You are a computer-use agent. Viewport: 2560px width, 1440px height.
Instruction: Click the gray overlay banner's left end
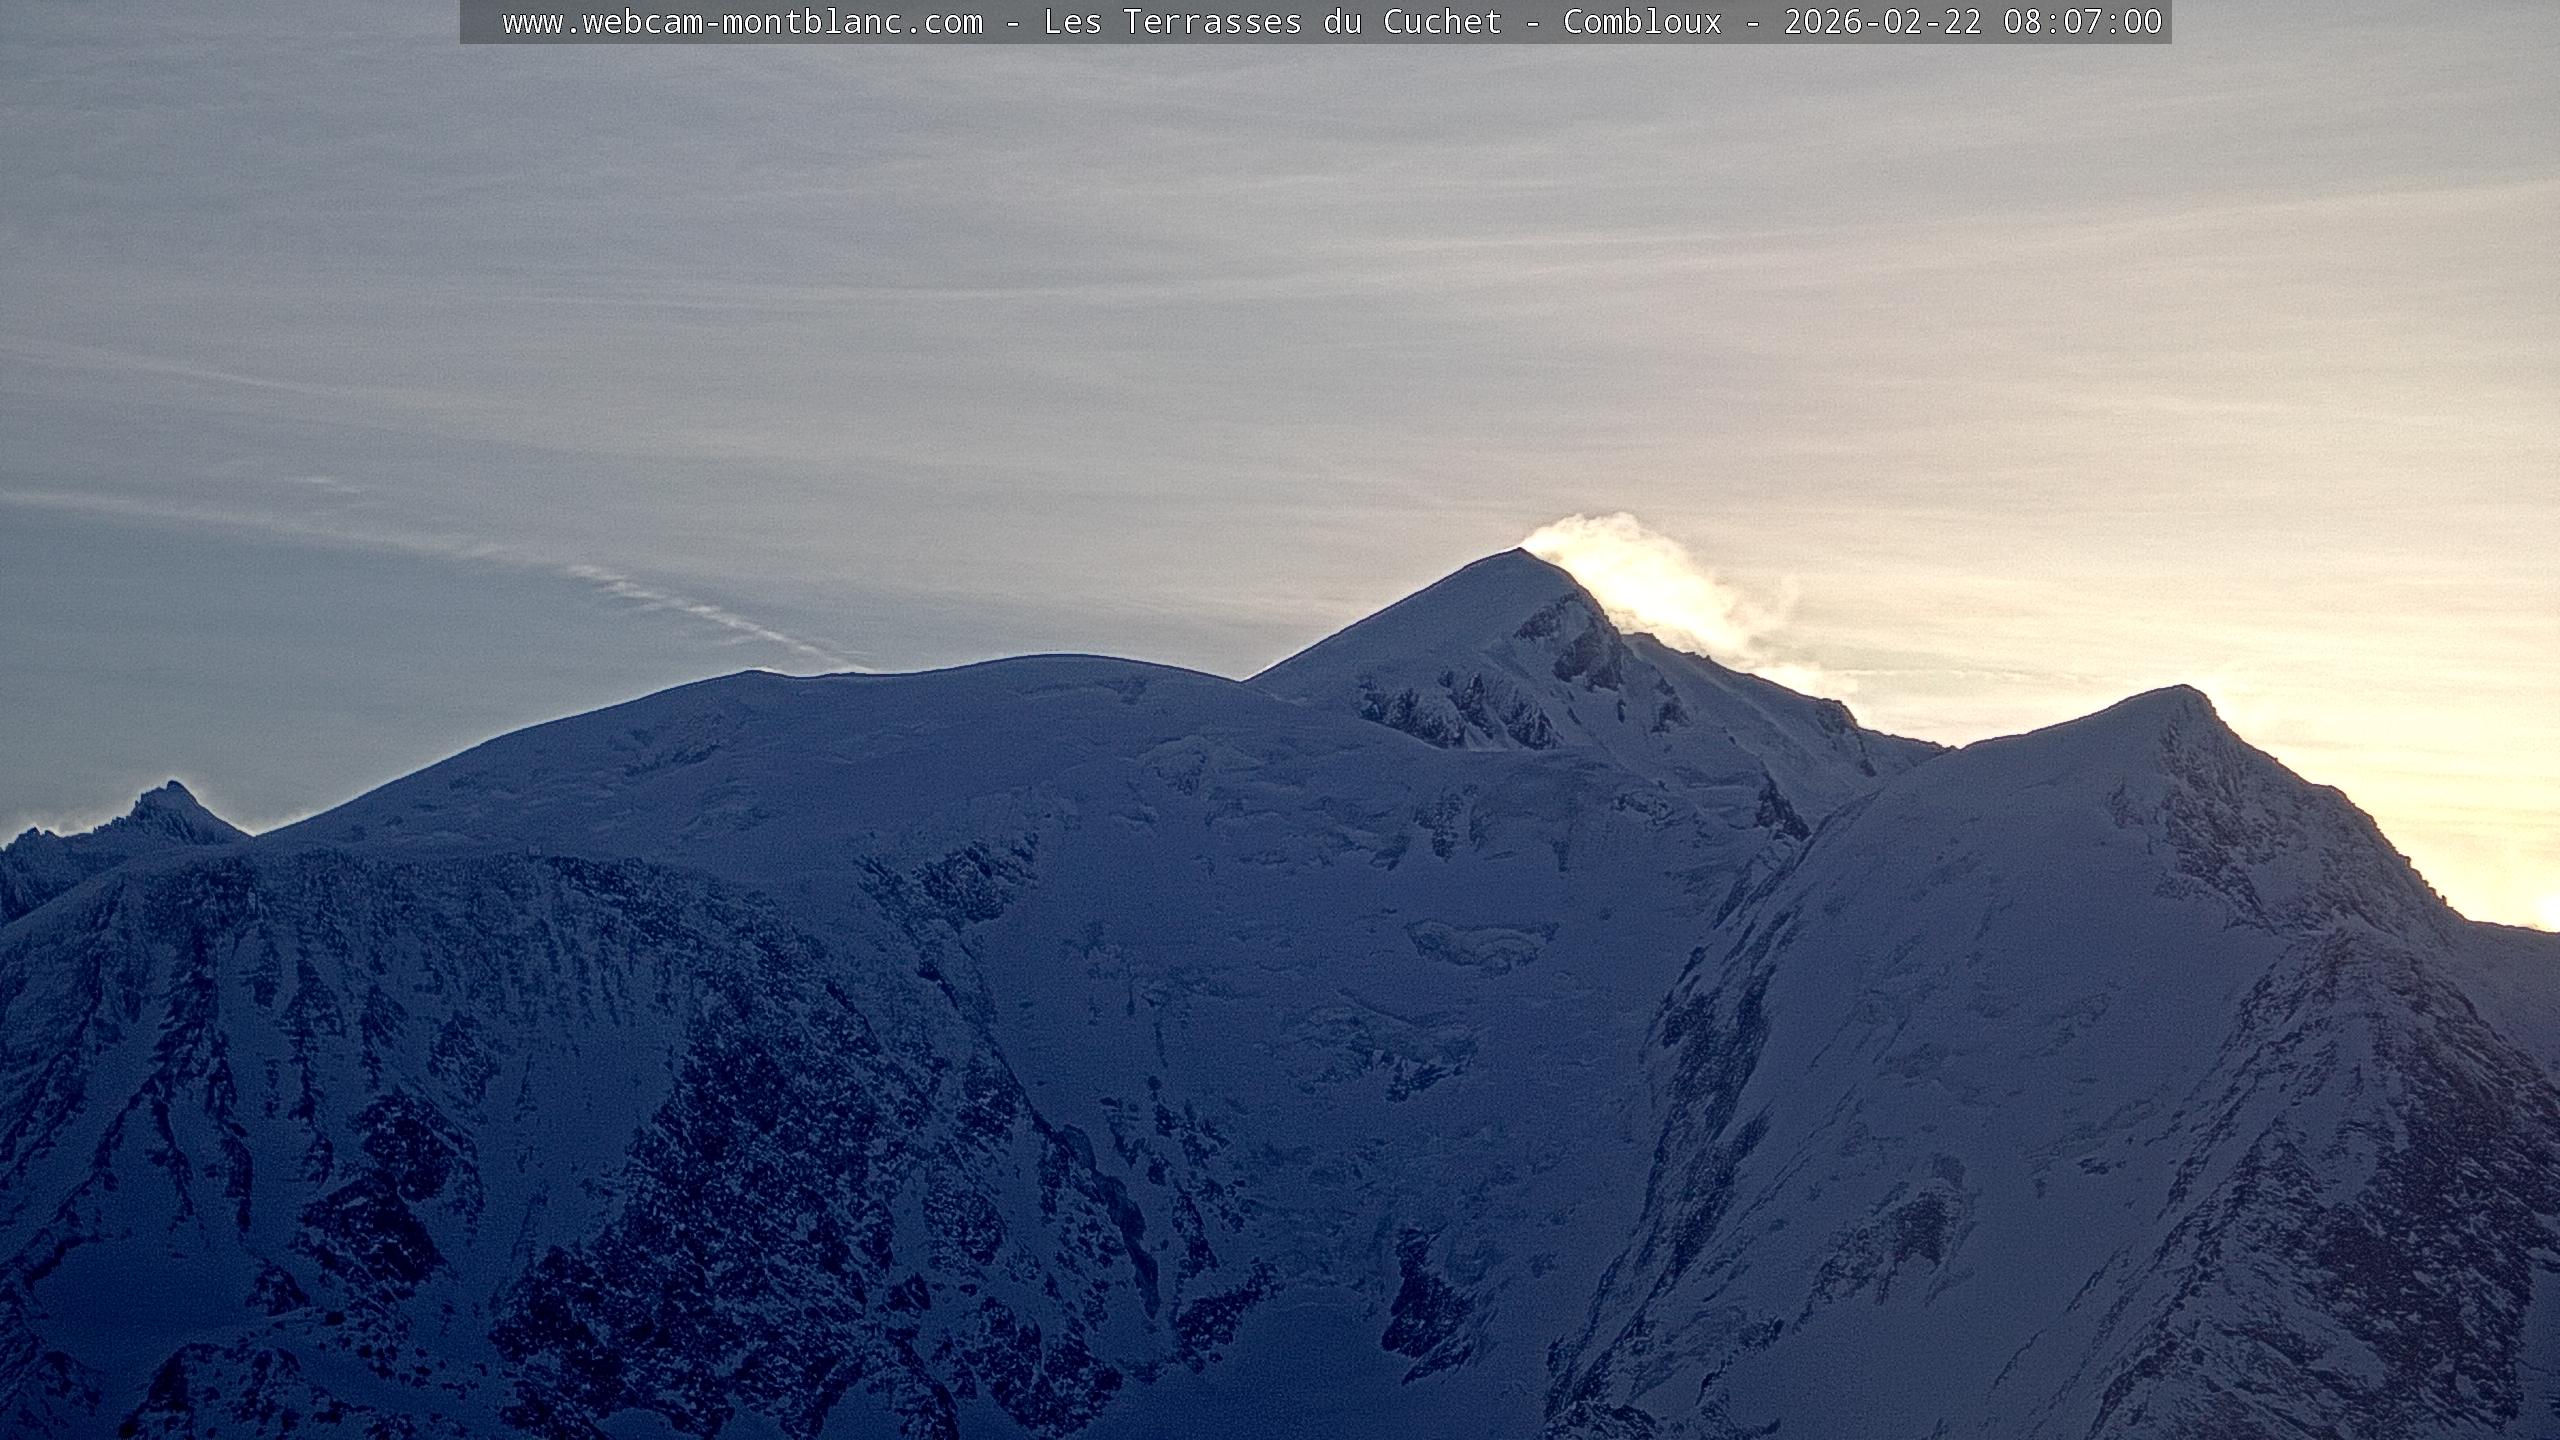point(478,22)
